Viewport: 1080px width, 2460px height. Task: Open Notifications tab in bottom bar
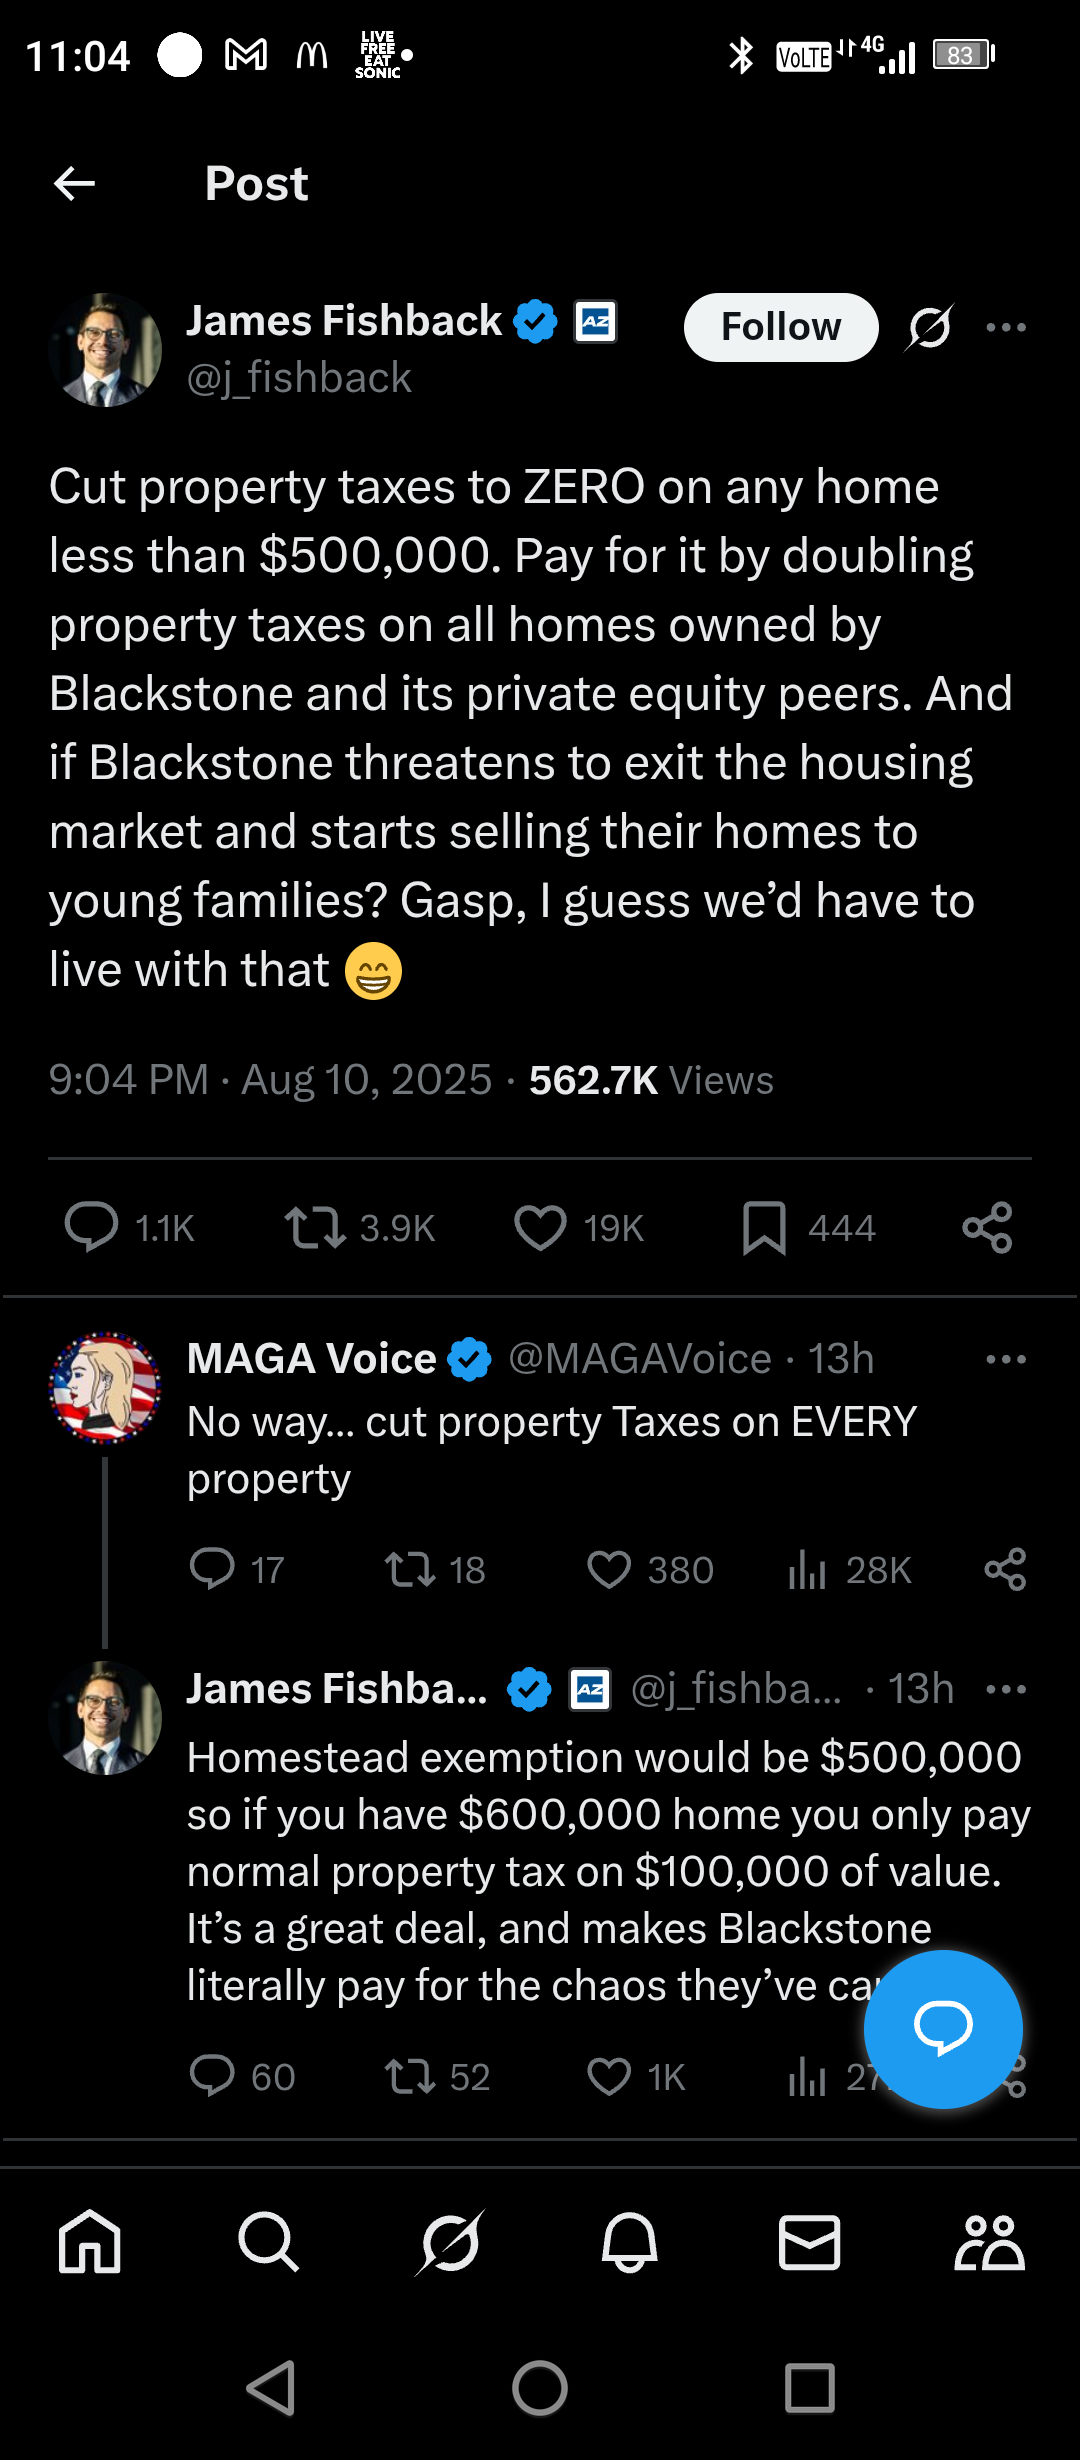tap(629, 2242)
